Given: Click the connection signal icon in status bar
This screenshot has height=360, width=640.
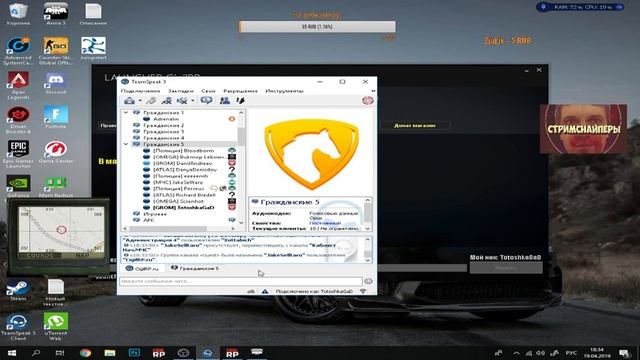Looking at the screenshot, I should click(x=362, y=291).
